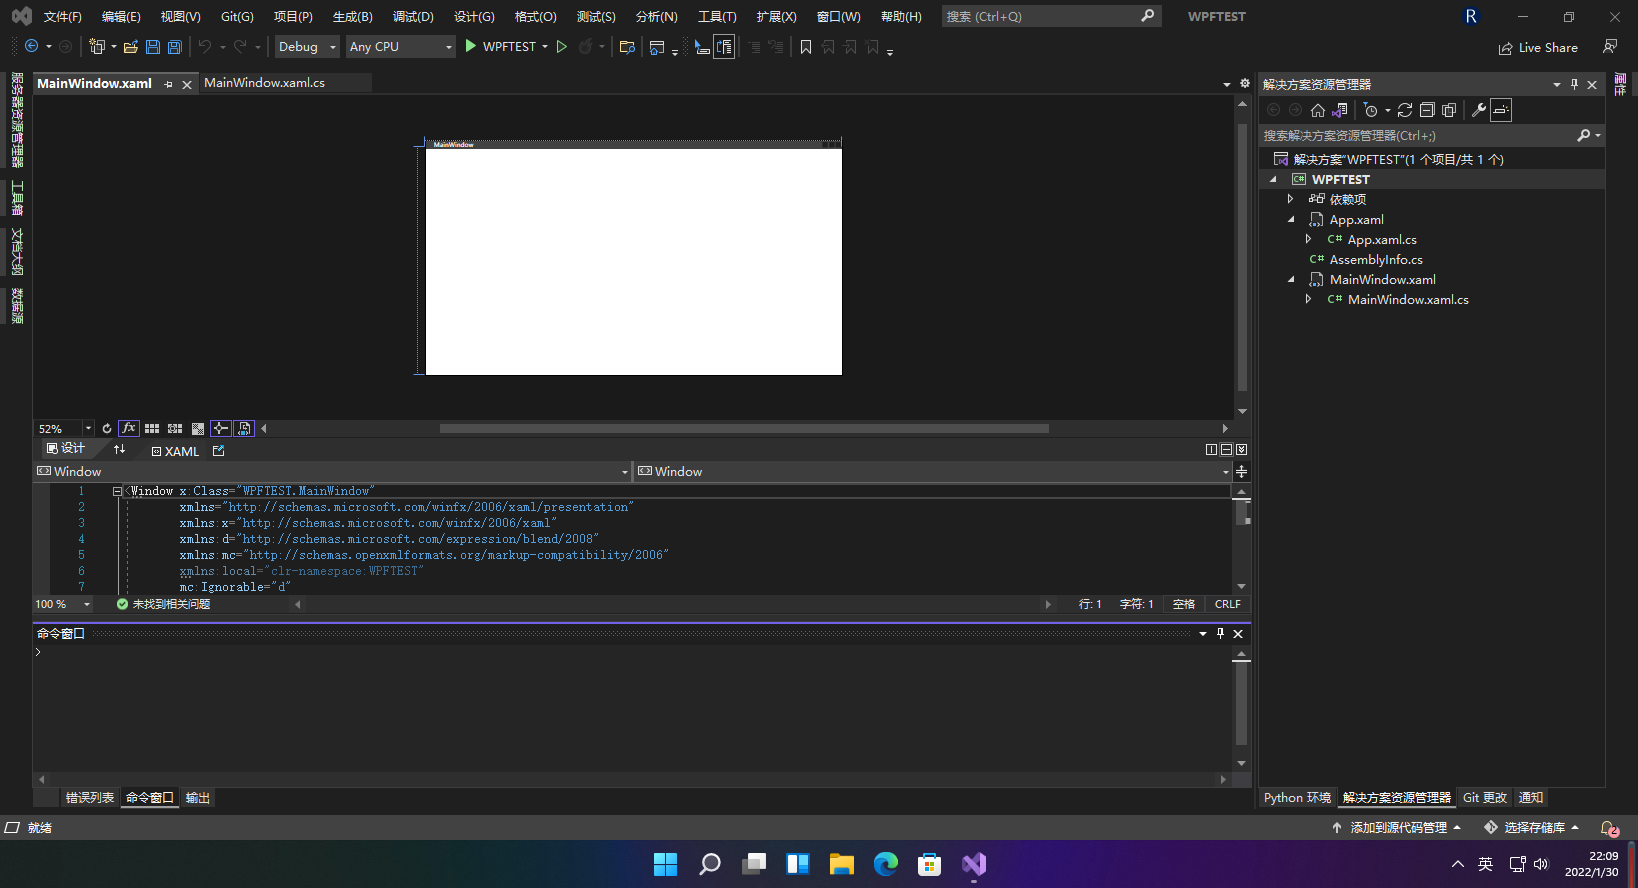Collapse All icon in Solution Explorer
The height and width of the screenshot is (888, 1638).
tap(1427, 110)
